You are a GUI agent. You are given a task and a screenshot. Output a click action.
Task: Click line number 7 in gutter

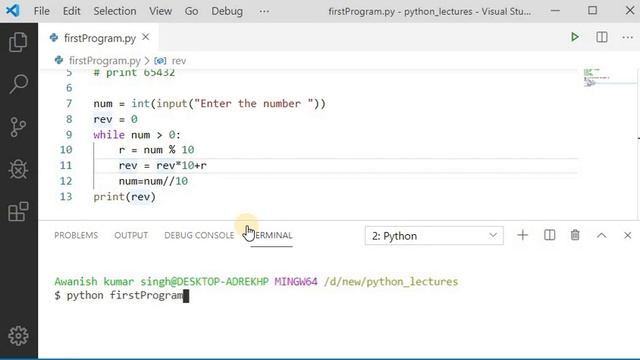click(x=69, y=104)
